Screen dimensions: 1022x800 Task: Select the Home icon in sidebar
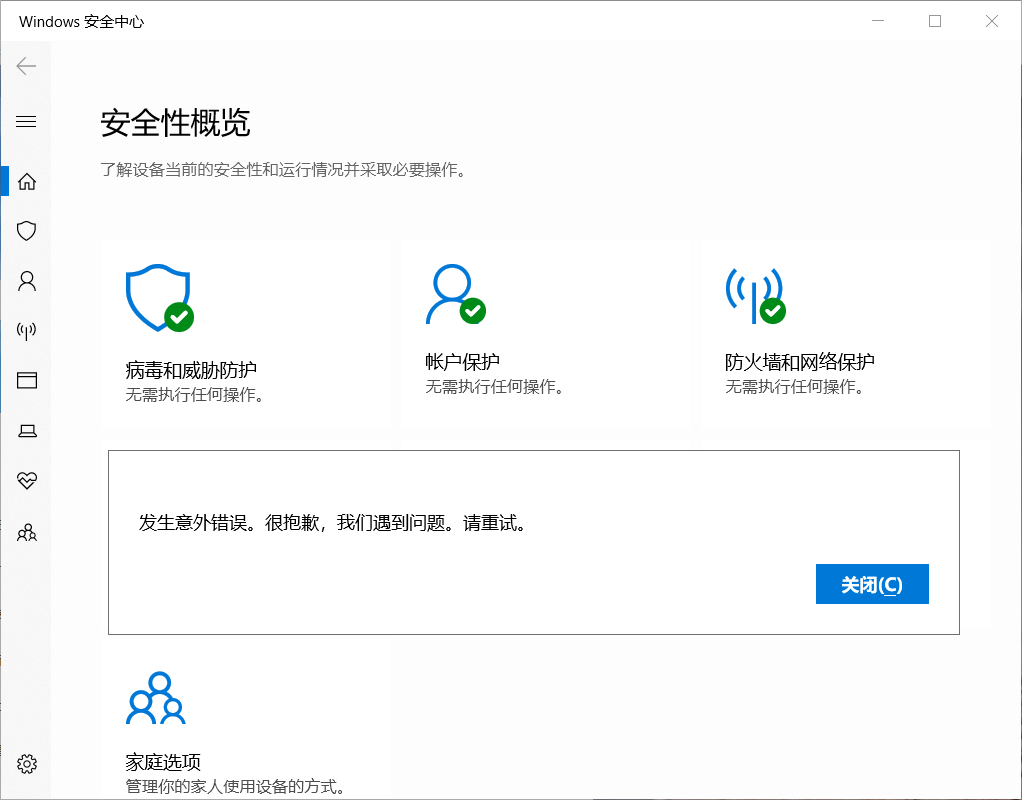coord(27,181)
